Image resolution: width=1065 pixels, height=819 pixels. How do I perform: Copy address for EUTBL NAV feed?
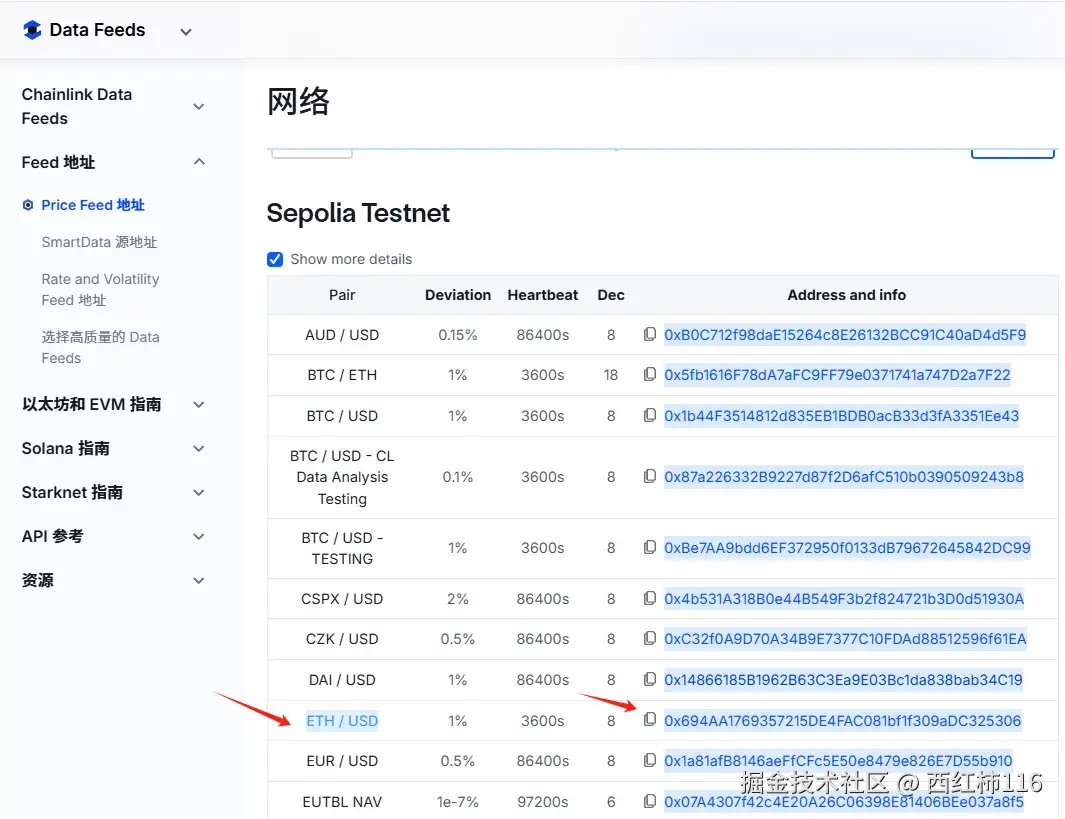(649, 801)
